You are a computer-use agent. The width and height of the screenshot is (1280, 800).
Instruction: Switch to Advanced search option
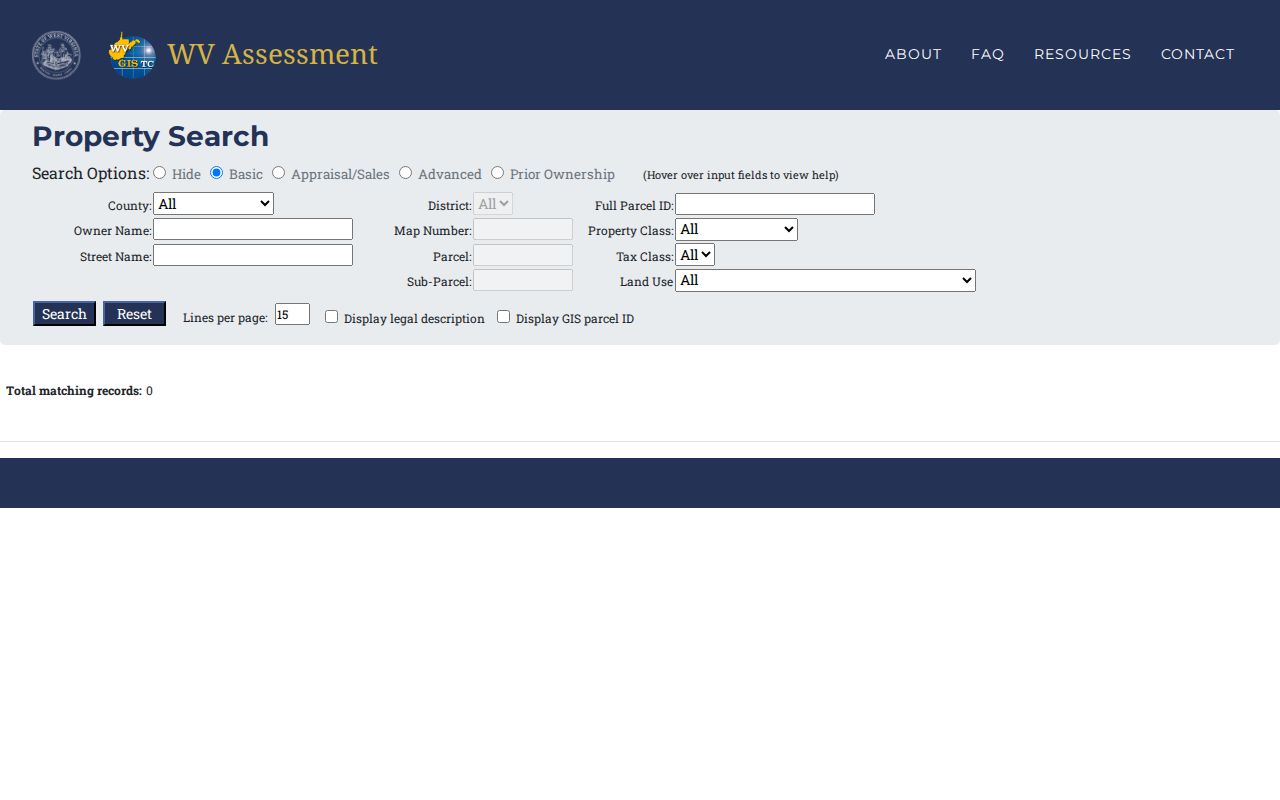[406, 173]
